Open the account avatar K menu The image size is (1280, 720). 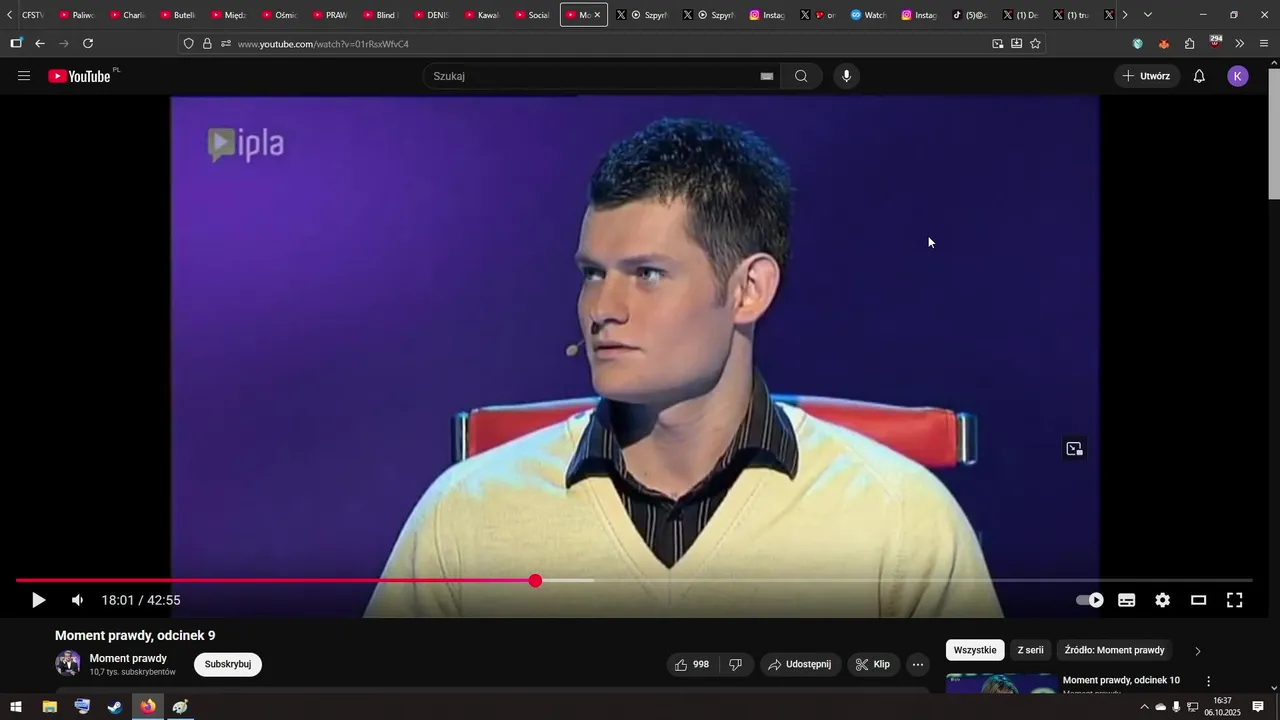[x=1238, y=76]
